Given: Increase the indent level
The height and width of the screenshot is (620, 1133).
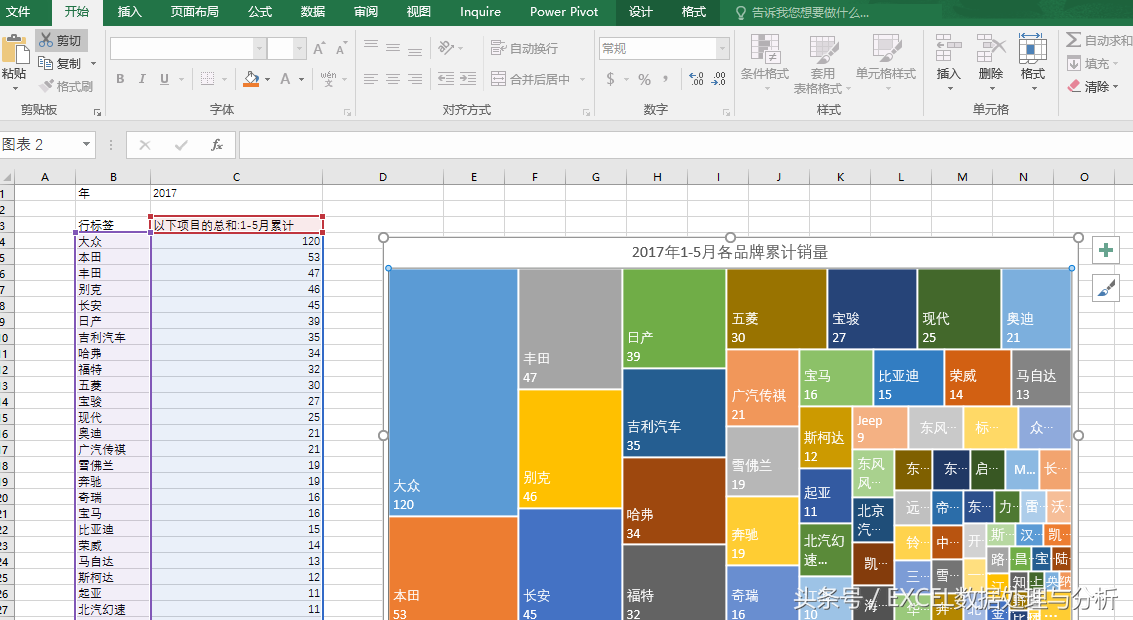Looking at the screenshot, I should coord(468,79).
